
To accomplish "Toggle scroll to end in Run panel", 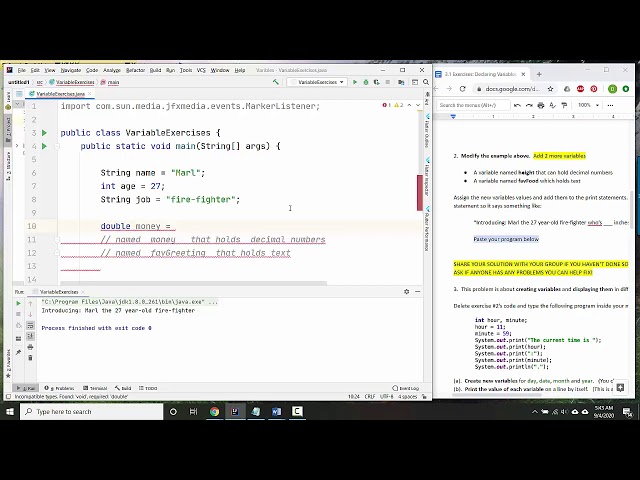I will coord(30,336).
